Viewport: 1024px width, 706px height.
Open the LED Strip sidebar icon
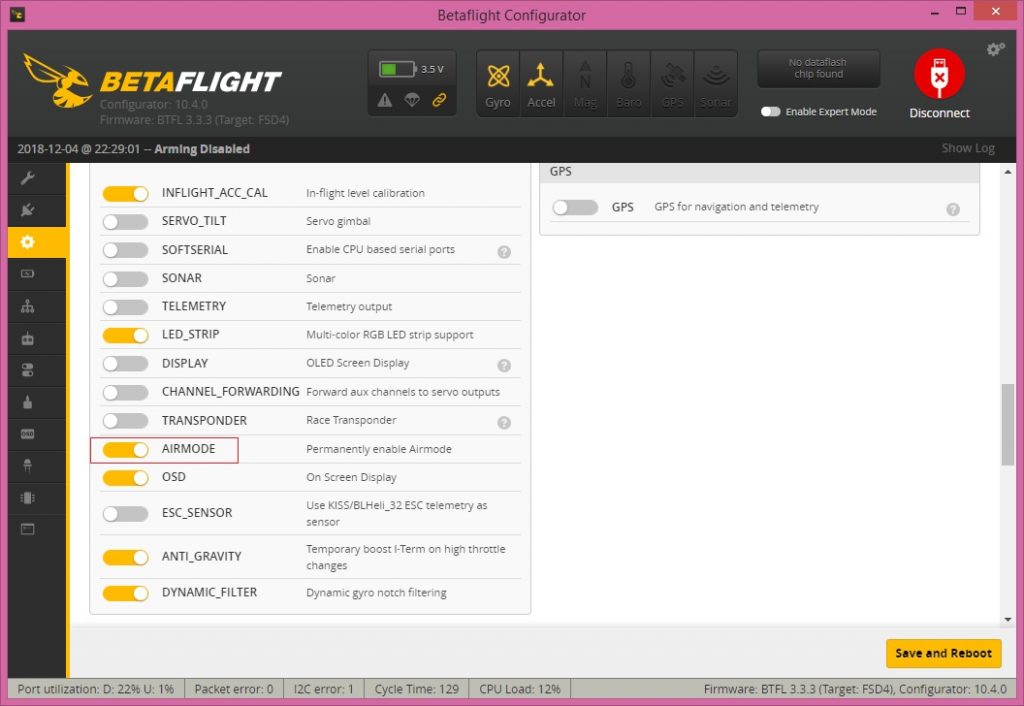(x=27, y=466)
